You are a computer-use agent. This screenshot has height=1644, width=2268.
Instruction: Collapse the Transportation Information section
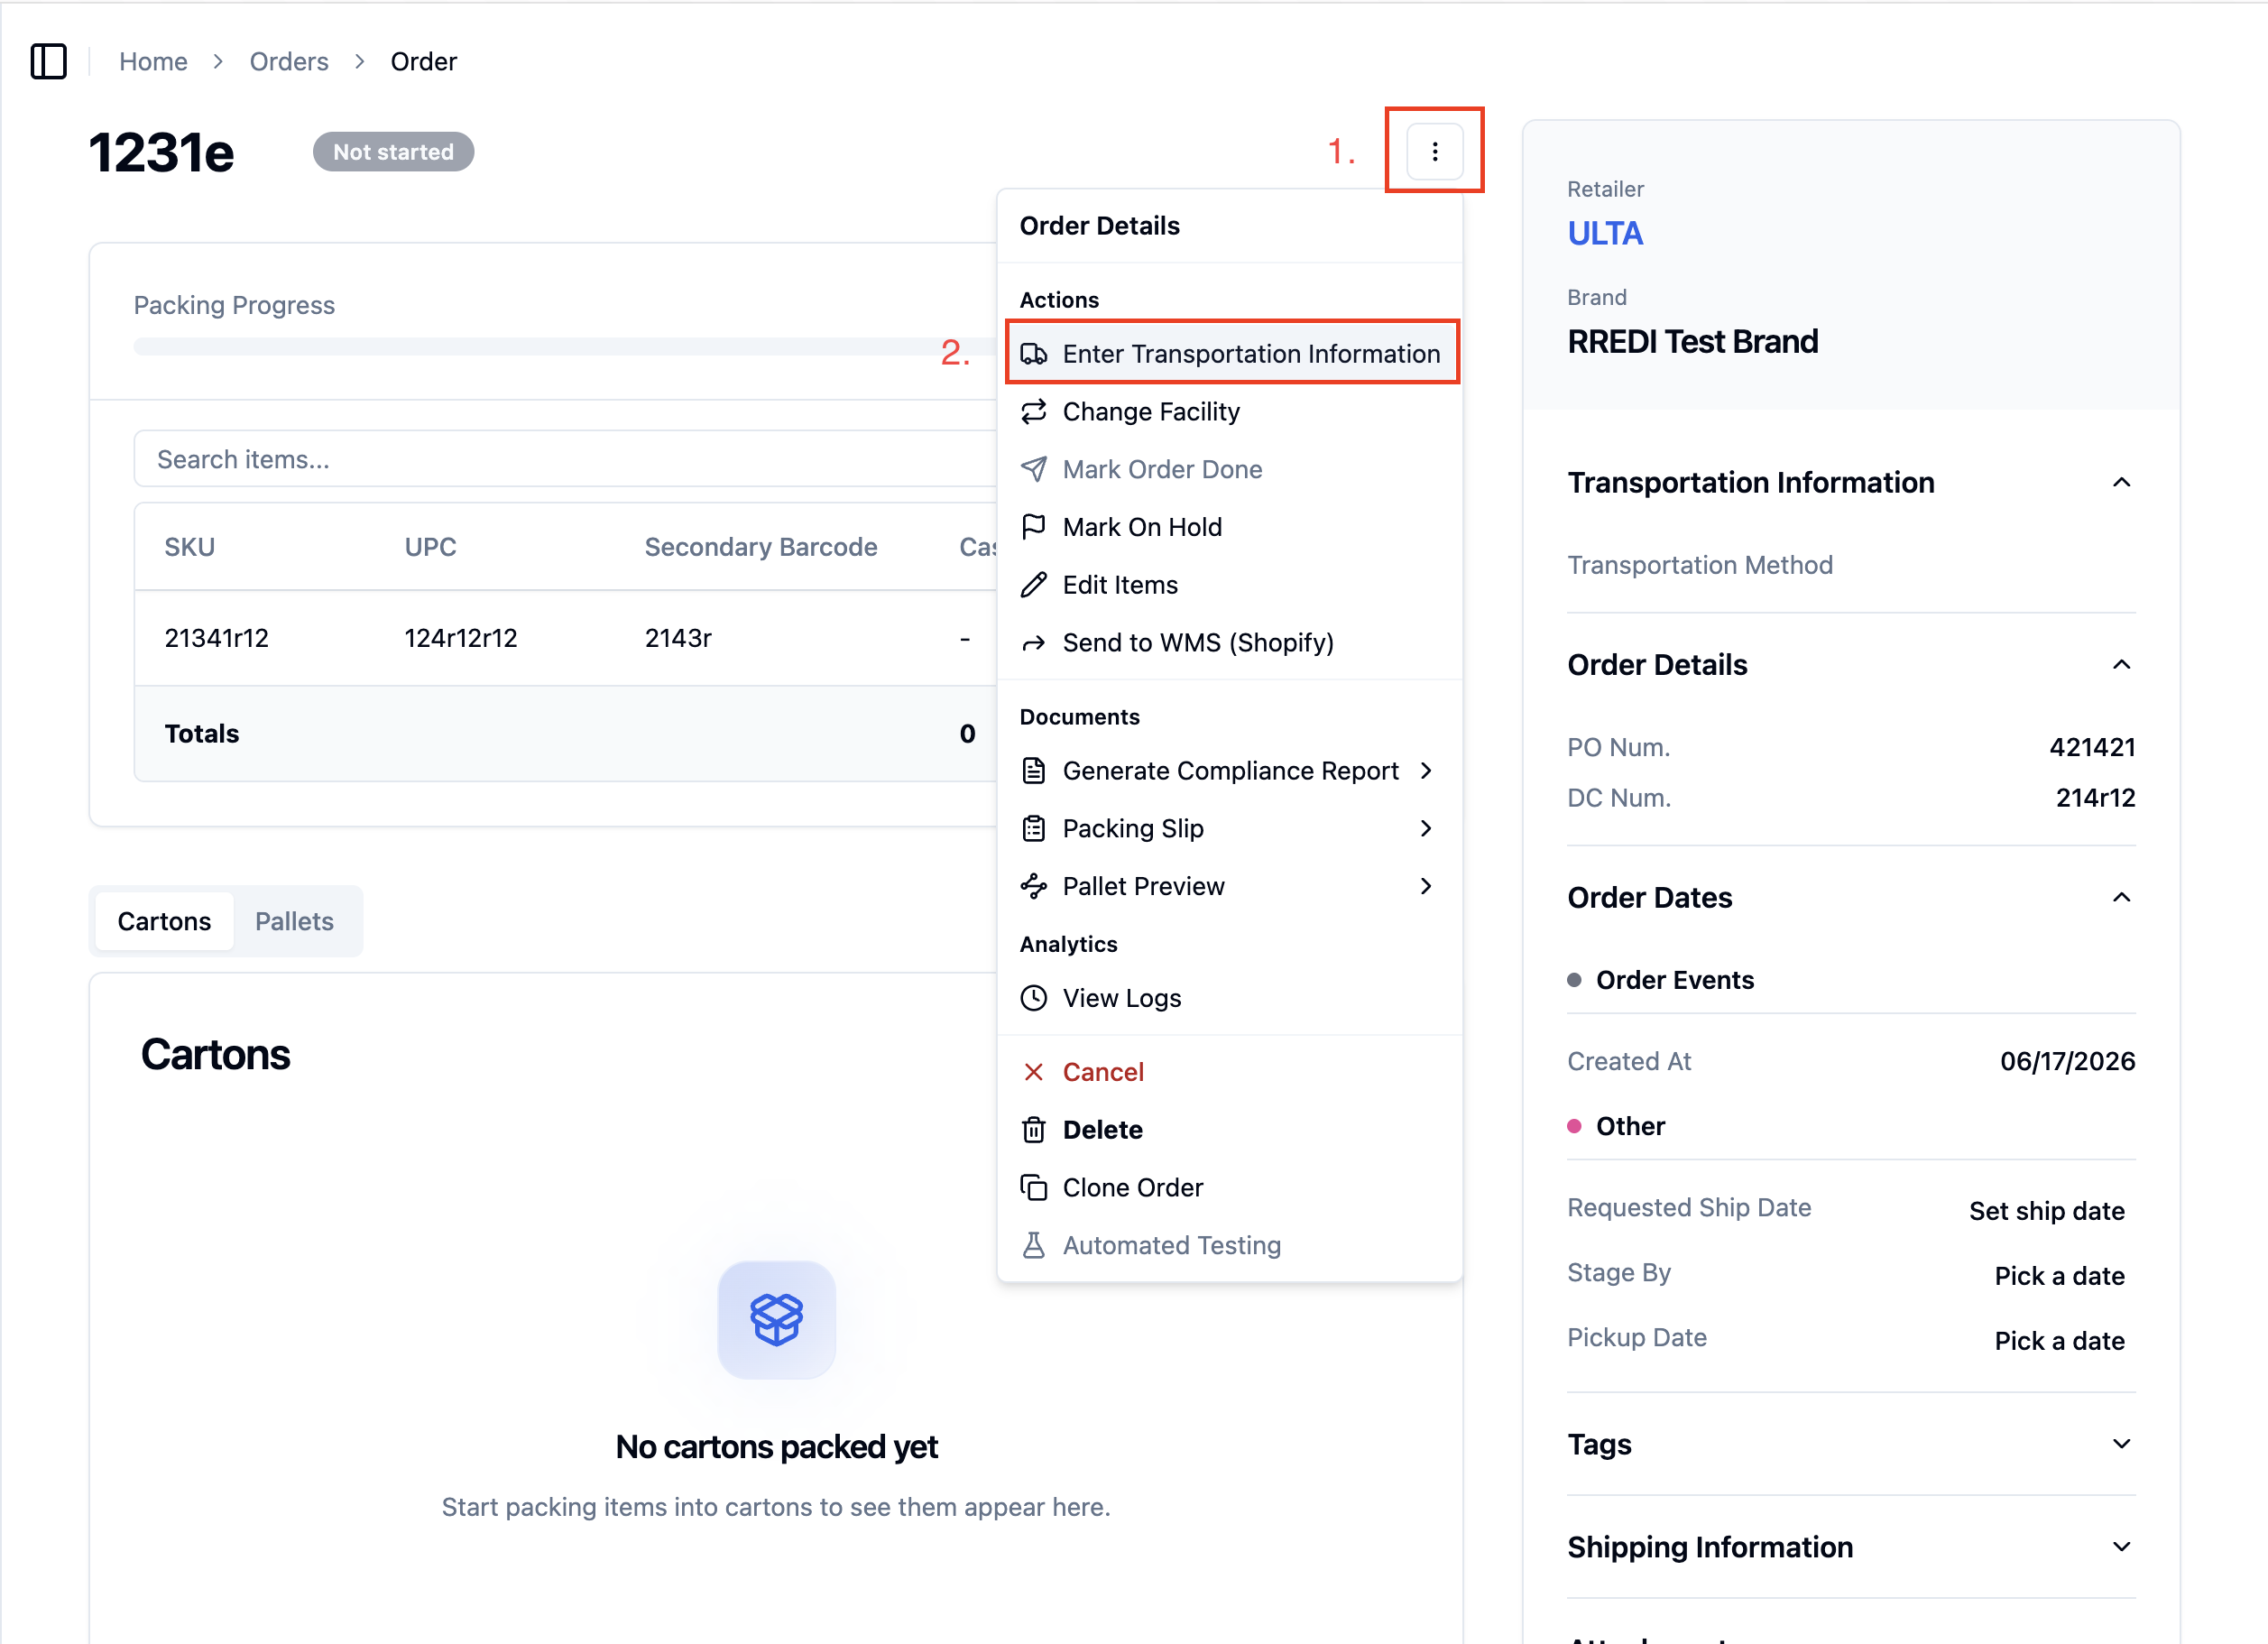tap(2121, 483)
